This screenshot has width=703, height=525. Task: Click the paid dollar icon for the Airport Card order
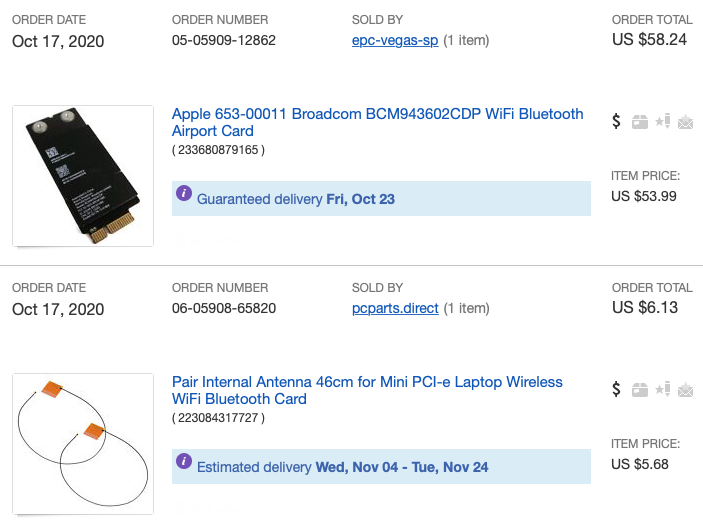[x=616, y=121]
